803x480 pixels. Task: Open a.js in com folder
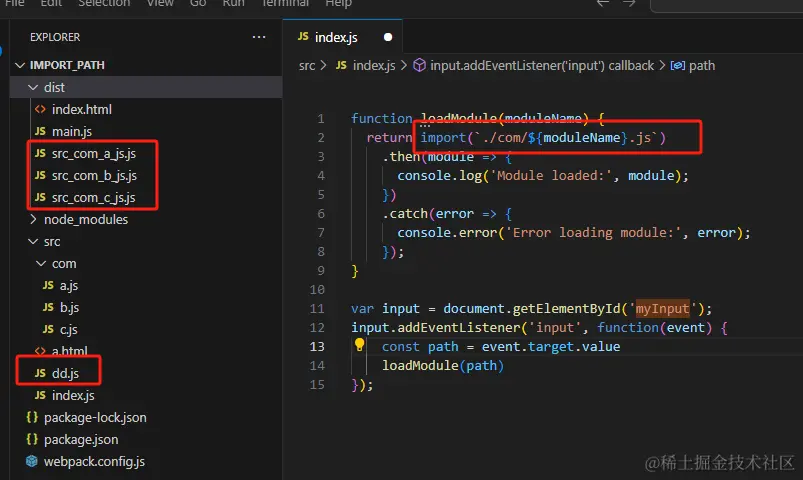point(69,285)
